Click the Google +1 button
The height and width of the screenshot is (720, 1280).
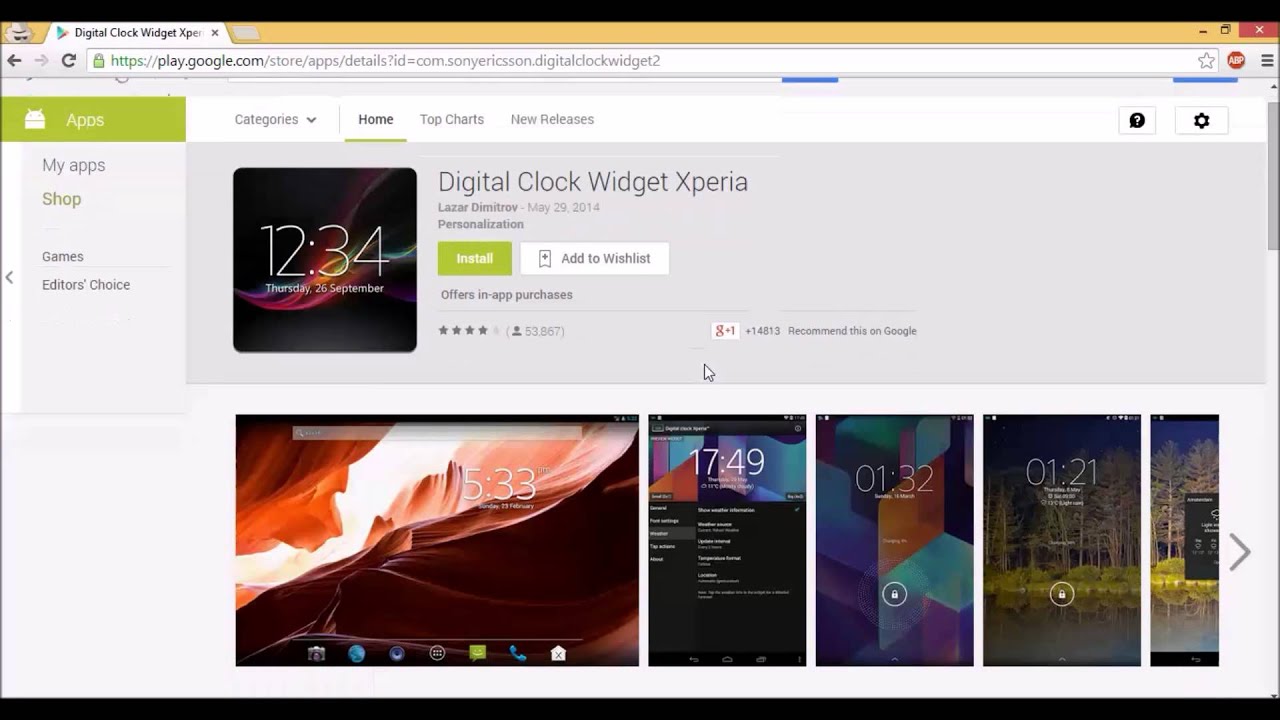pos(725,331)
